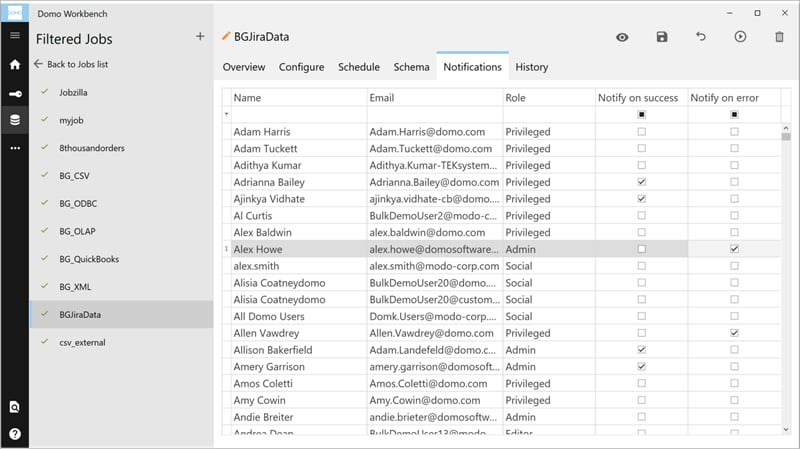Open the myjob job
This screenshot has width=800, height=449.
pos(121,120)
